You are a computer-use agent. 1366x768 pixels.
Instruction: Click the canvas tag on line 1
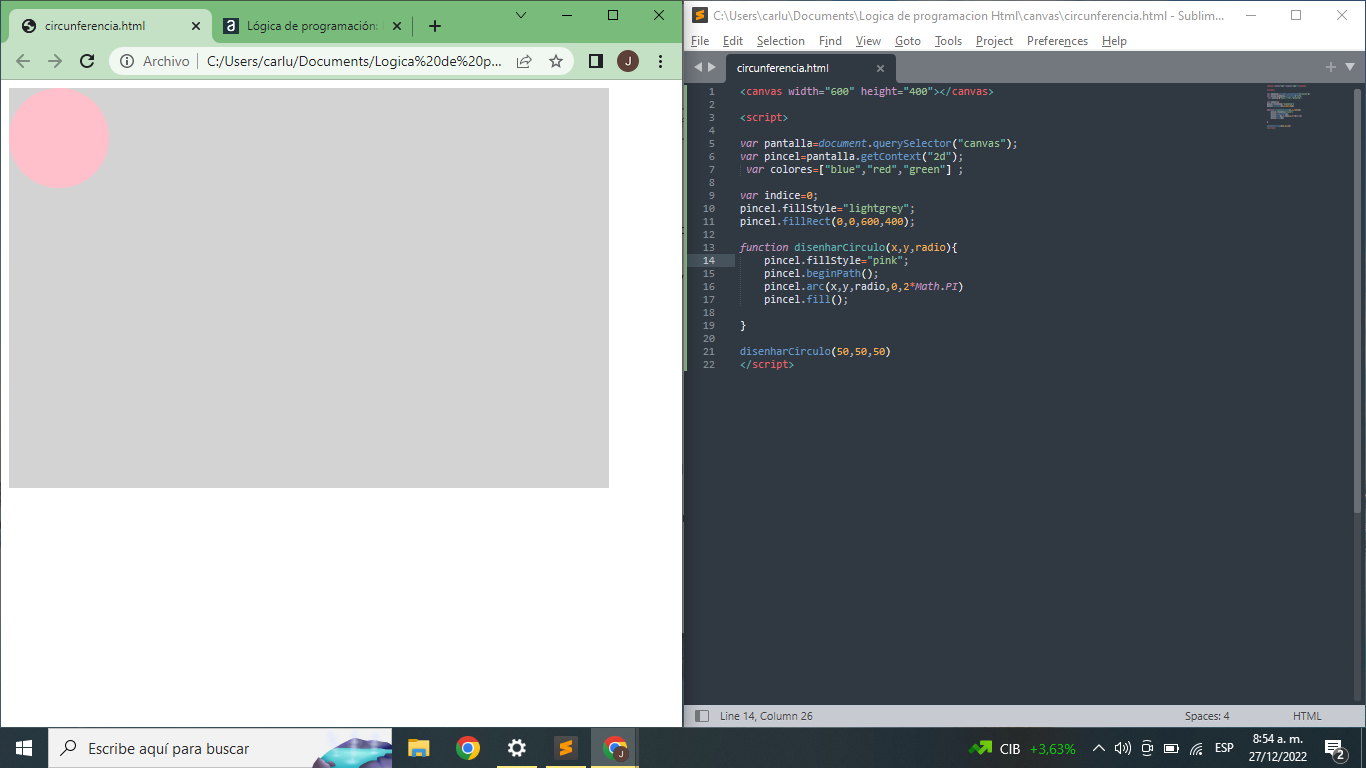[x=867, y=91]
